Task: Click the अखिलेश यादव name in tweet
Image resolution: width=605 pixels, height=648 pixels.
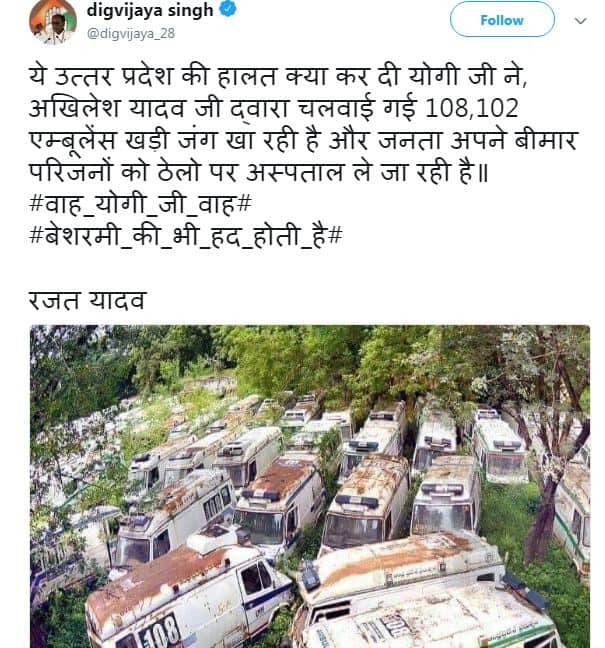Action: pyautogui.click(x=107, y=109)
